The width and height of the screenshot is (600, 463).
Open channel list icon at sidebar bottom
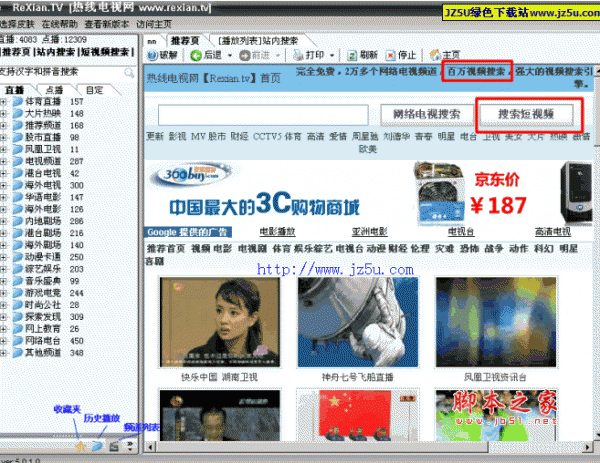(114, 446)
